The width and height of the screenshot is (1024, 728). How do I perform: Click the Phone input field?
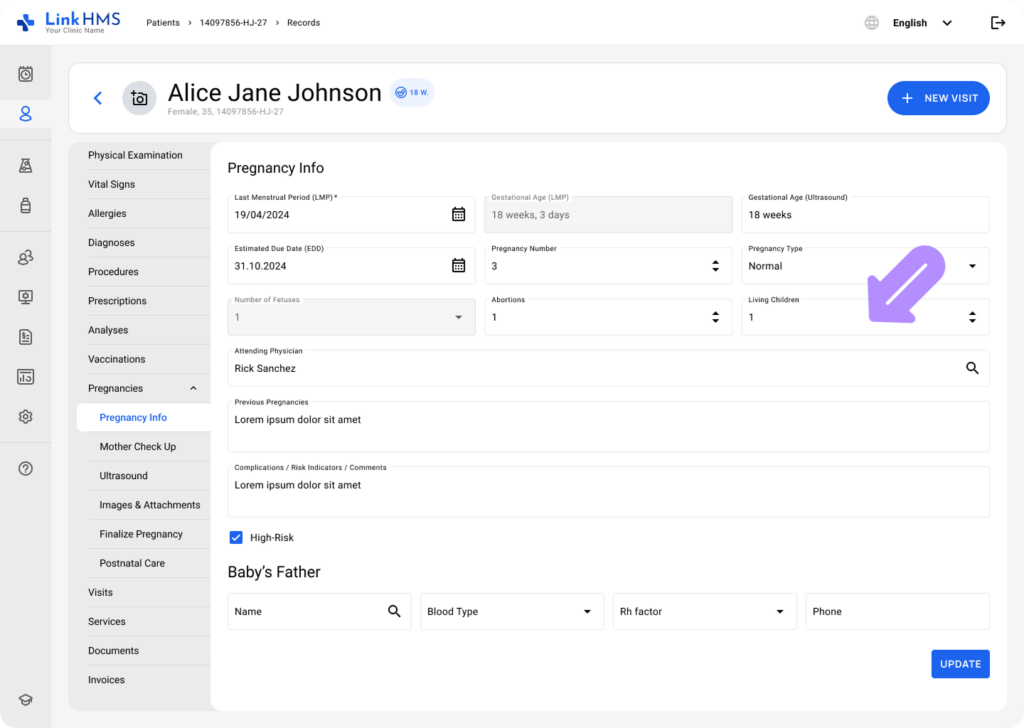click(x=897, y=611)
